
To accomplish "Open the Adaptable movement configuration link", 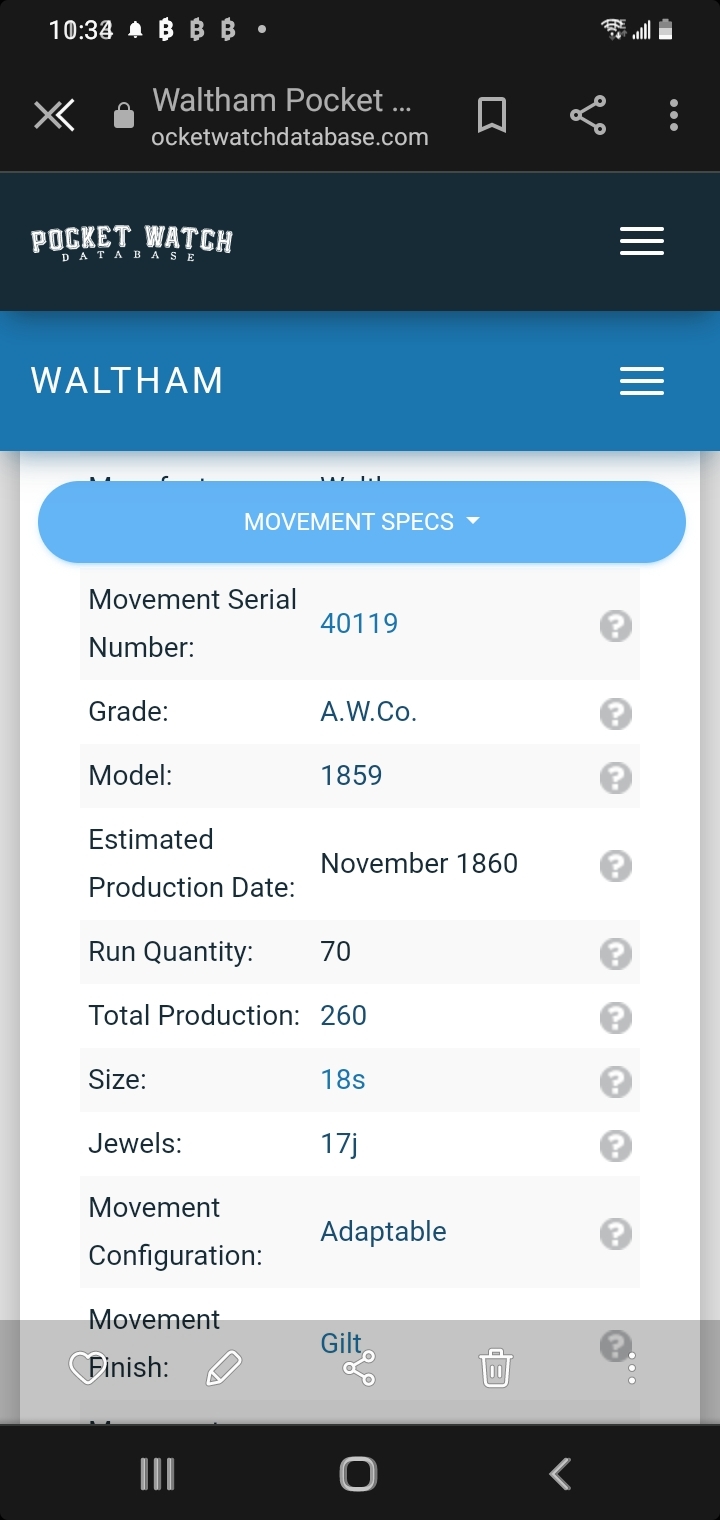I will (383, 1232).
